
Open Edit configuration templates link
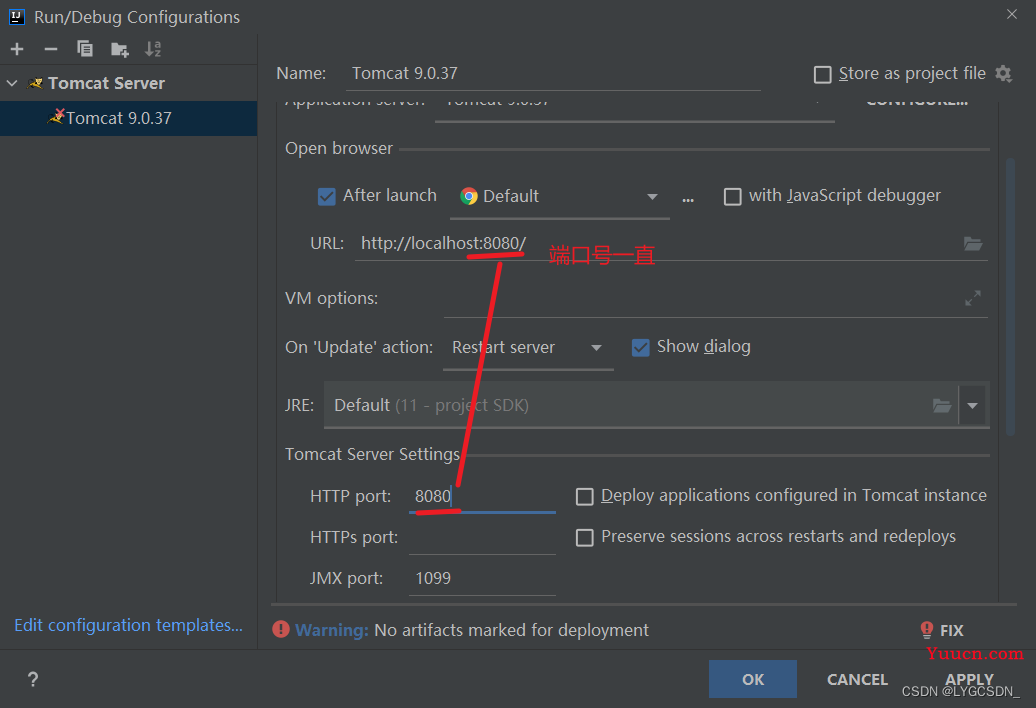coord(128,625)
